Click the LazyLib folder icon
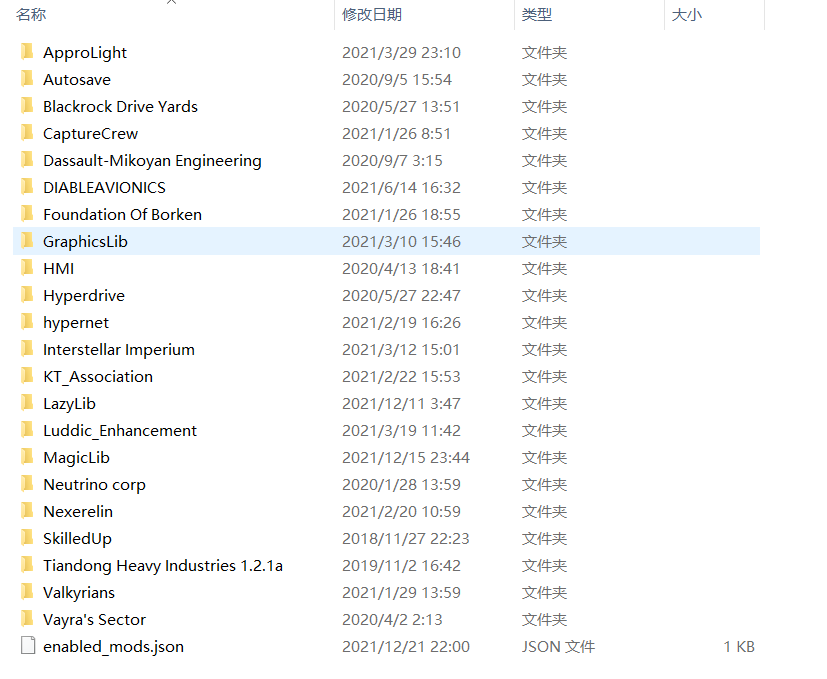This screenshot has height=679, width=827. (x=27, y=403)
